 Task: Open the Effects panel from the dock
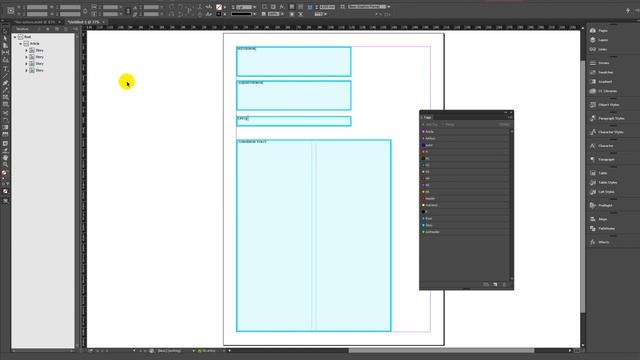pos(600,242)
